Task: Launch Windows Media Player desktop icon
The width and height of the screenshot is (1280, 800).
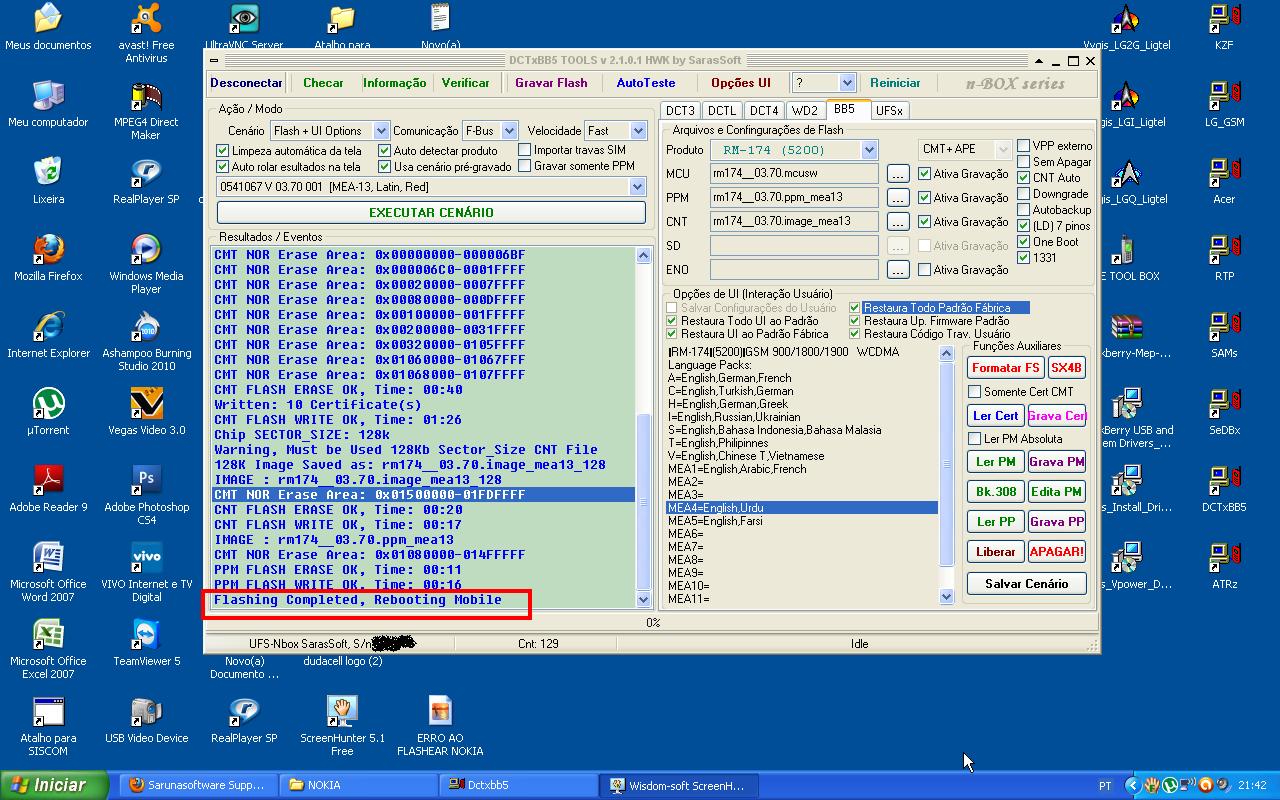Action: [146, 264]
